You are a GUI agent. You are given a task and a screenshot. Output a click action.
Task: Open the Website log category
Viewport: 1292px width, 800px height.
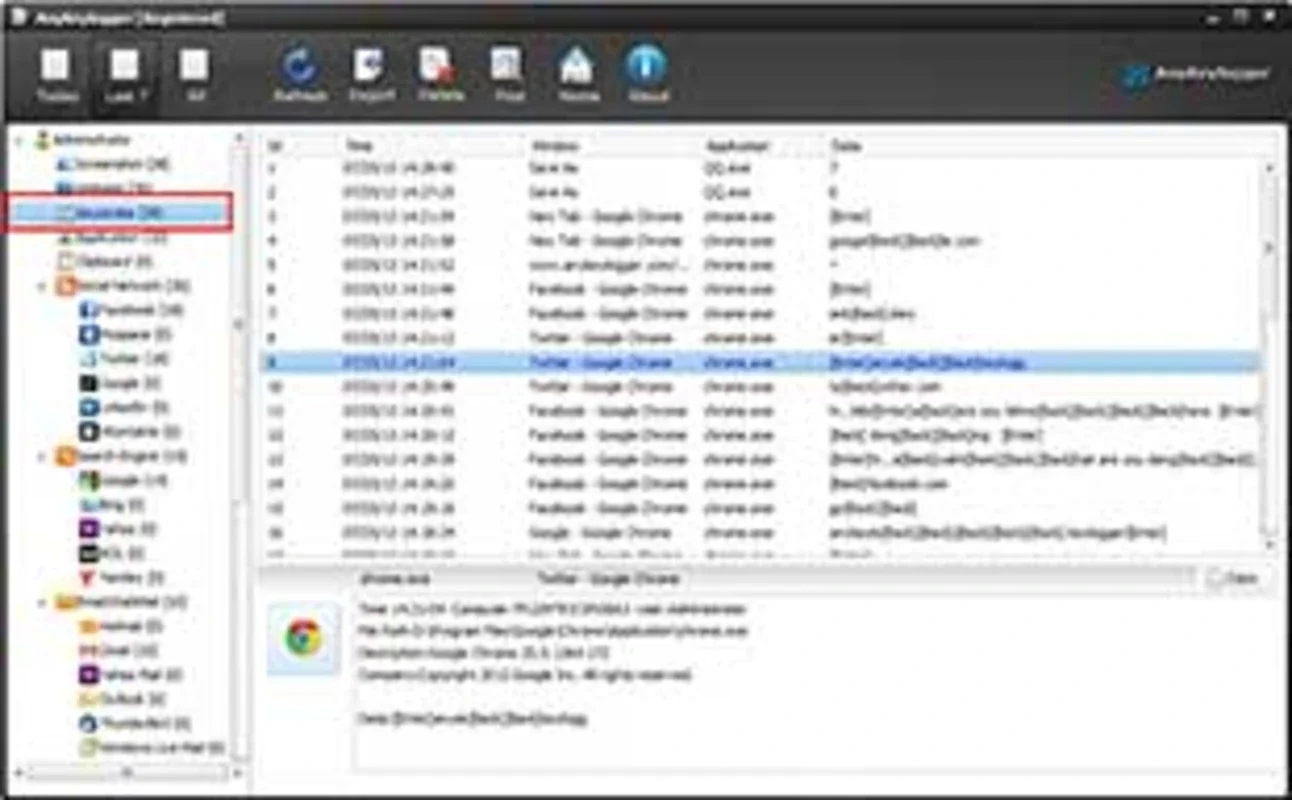(x=105, y=188)
